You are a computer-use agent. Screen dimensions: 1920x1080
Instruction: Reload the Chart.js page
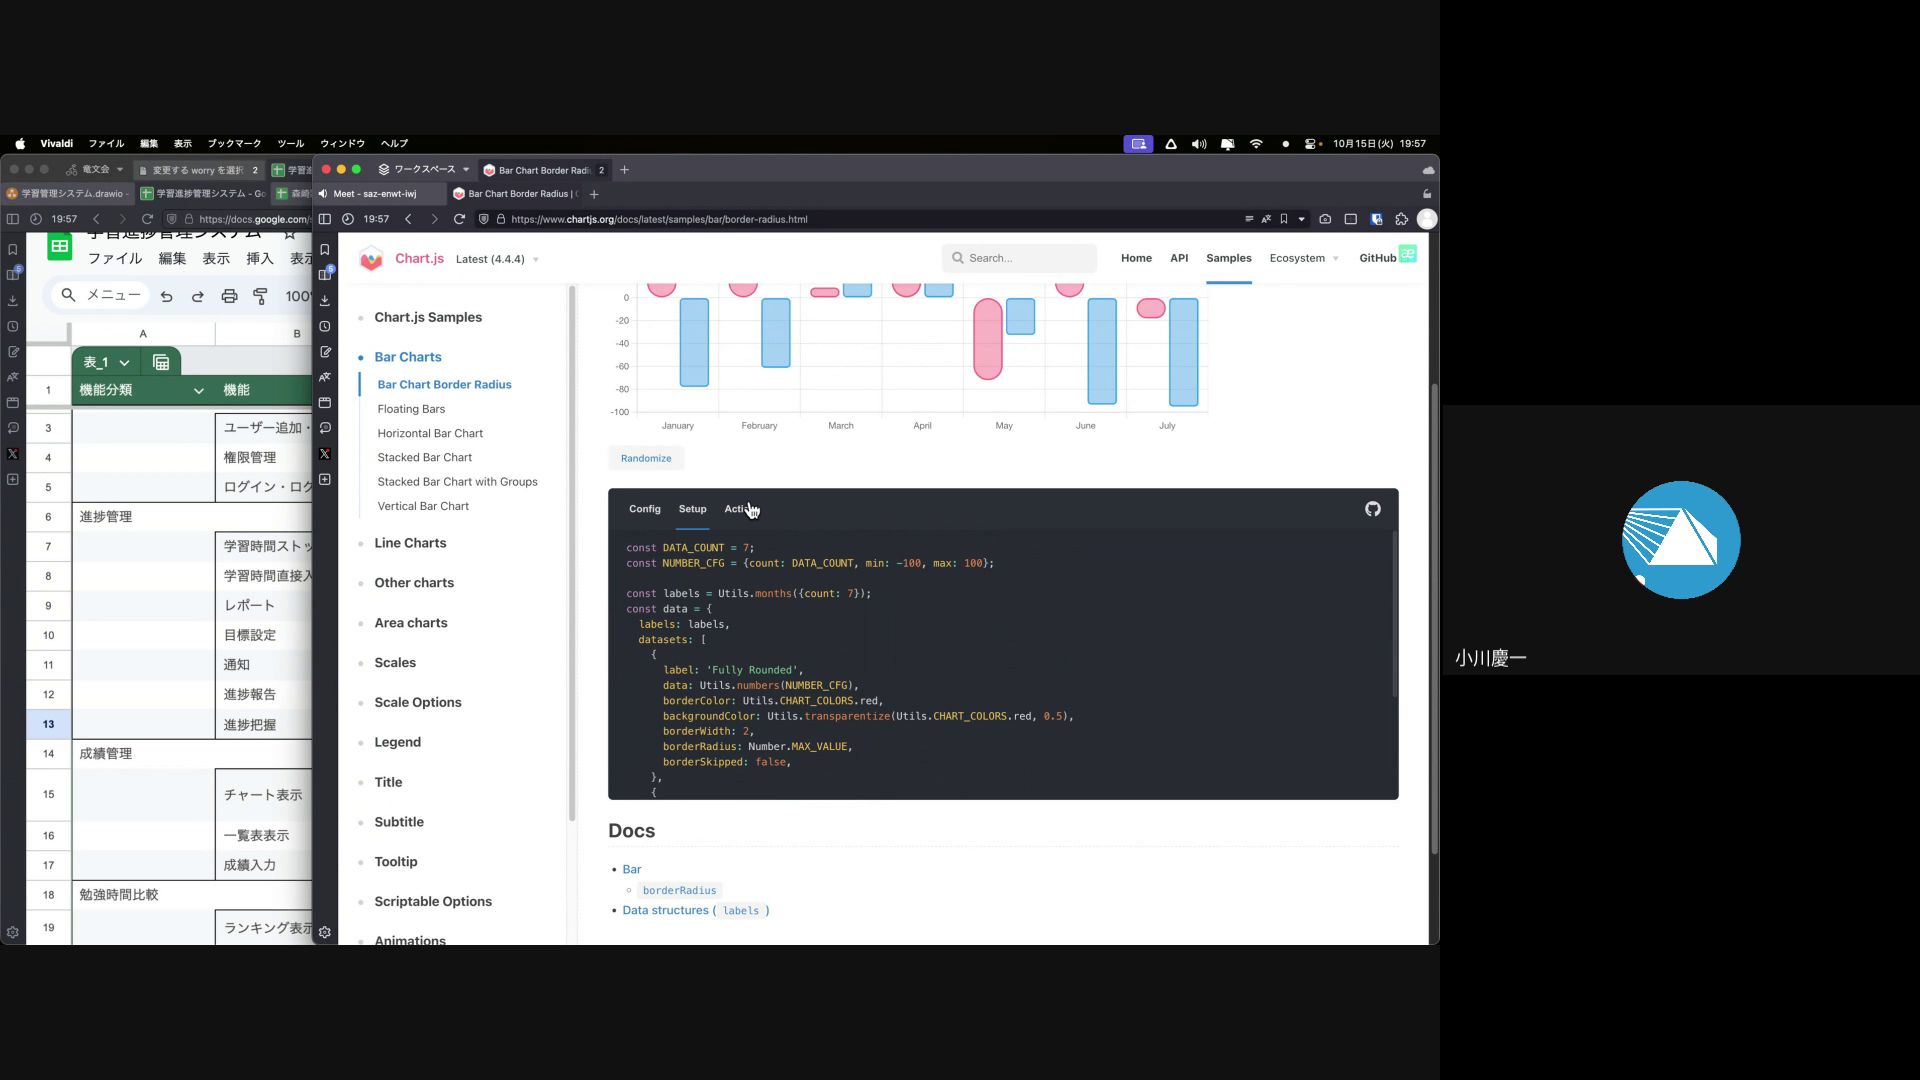point(459,219)
